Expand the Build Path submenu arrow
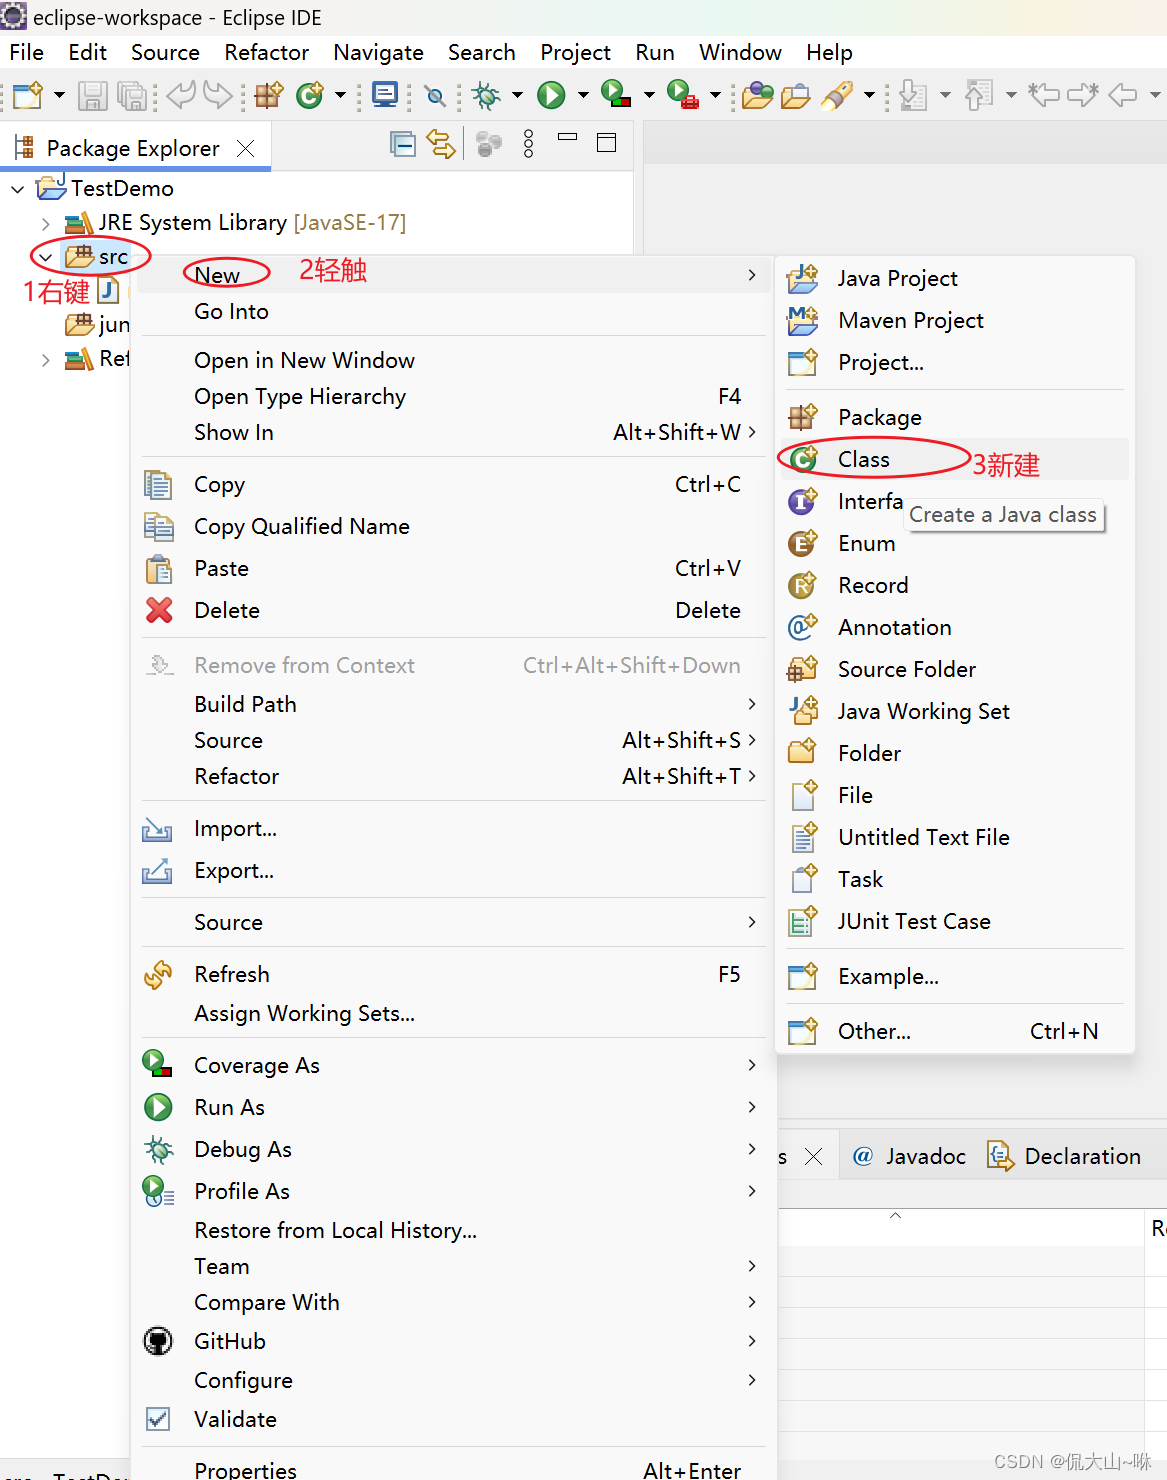The image size is (1167, 1480). (x=752, y=704)
